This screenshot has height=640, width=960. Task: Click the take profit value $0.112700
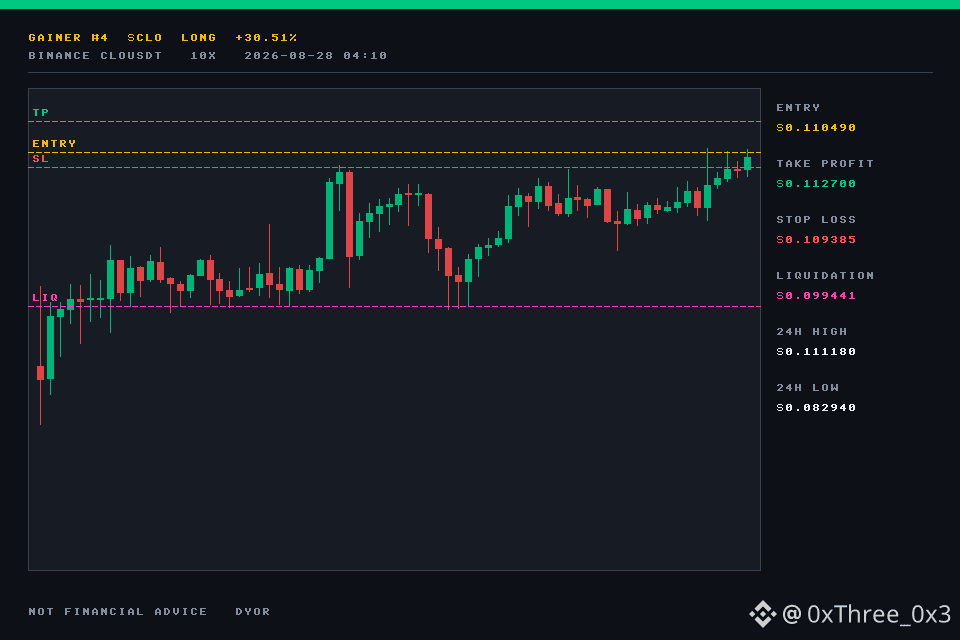tap(816, 184)
